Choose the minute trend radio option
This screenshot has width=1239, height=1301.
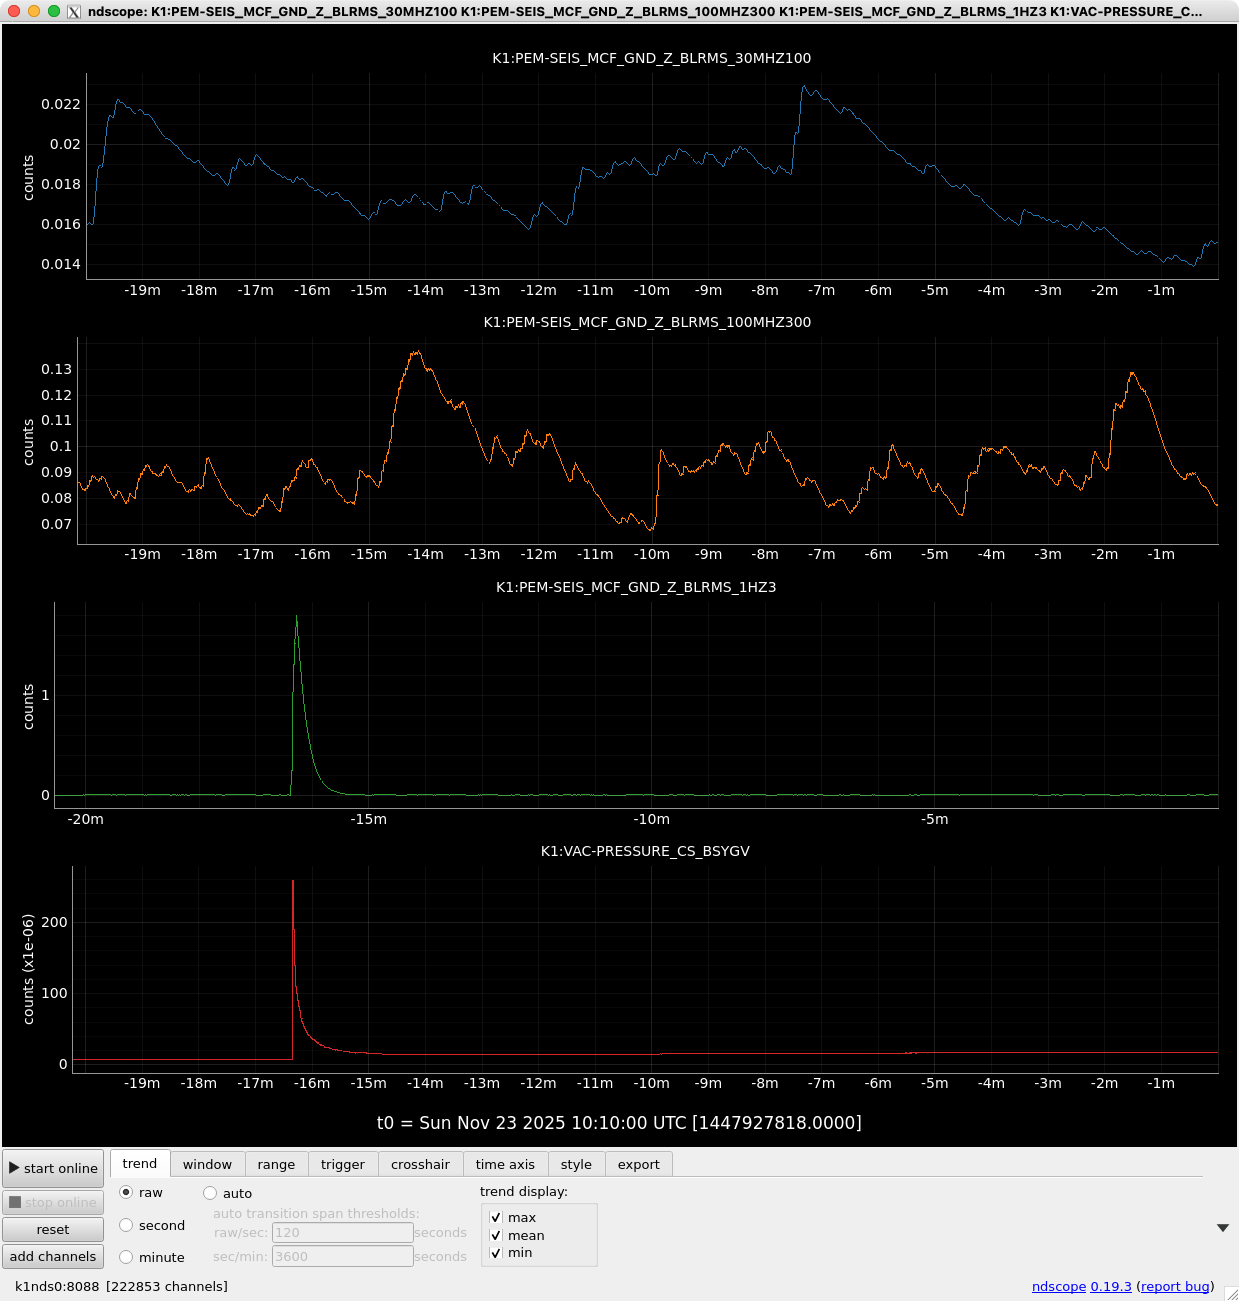(x=126, y=1257)
